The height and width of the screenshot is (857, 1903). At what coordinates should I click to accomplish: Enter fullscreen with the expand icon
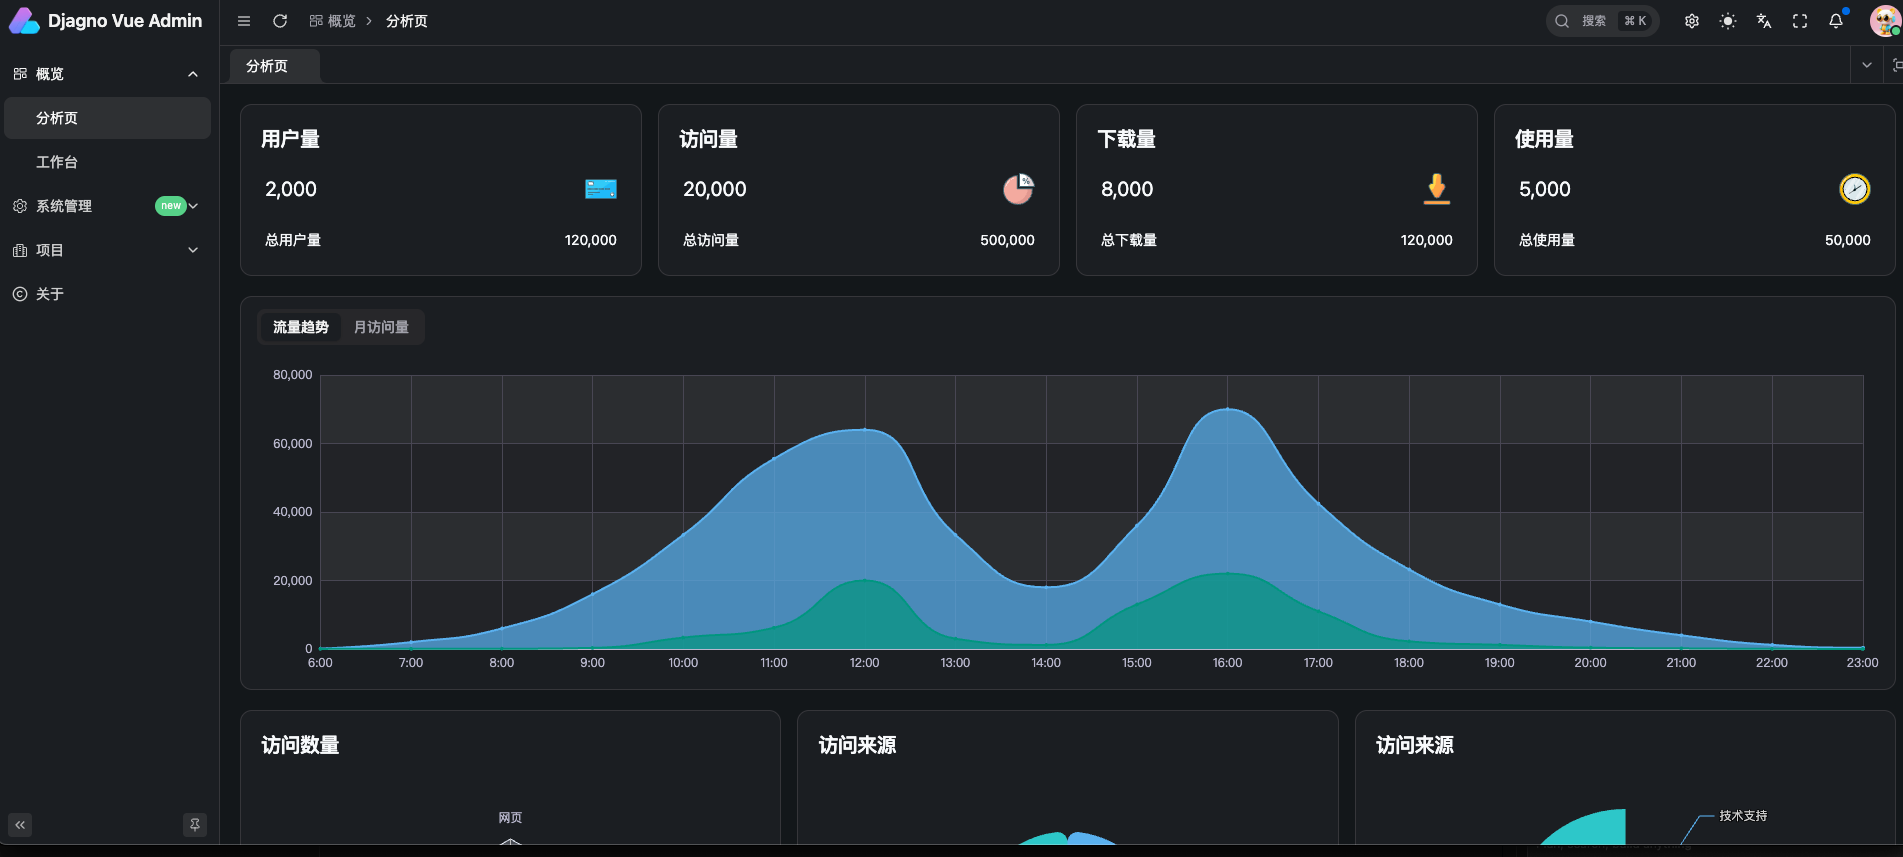pyautogui.click(x=1799, y=21)
